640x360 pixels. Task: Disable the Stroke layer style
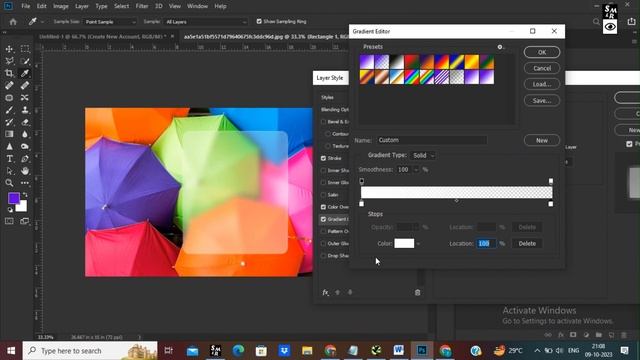click(x=323, y=158)
